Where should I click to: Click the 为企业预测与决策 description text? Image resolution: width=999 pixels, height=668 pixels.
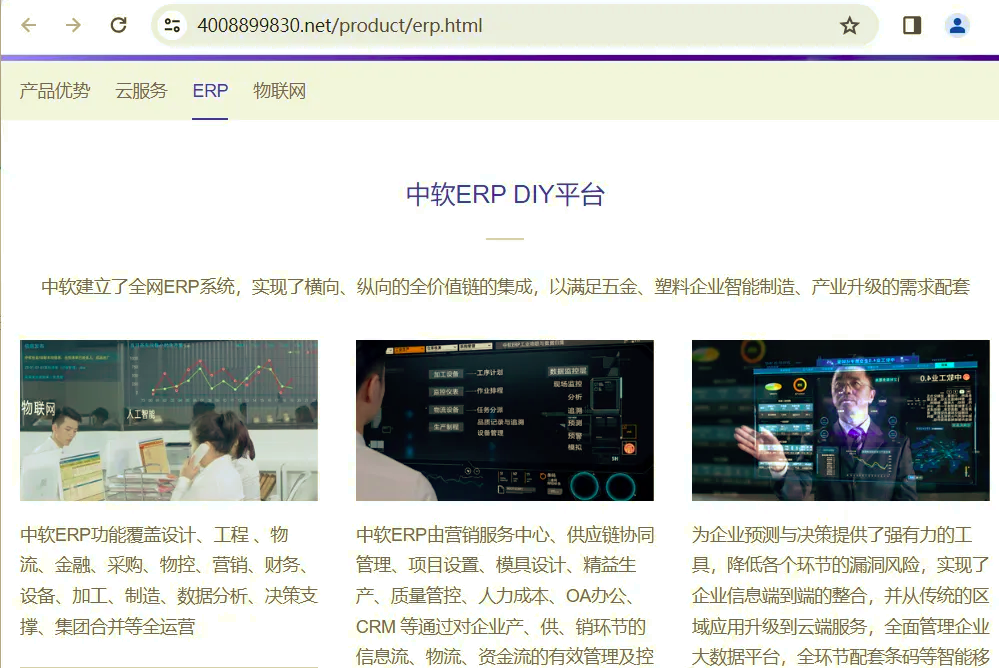click(840, 596)
